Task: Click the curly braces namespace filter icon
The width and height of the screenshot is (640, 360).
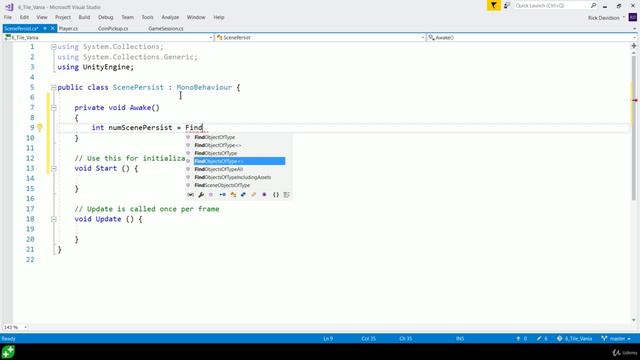Action: pyautogui.click(x=276, y=195)
